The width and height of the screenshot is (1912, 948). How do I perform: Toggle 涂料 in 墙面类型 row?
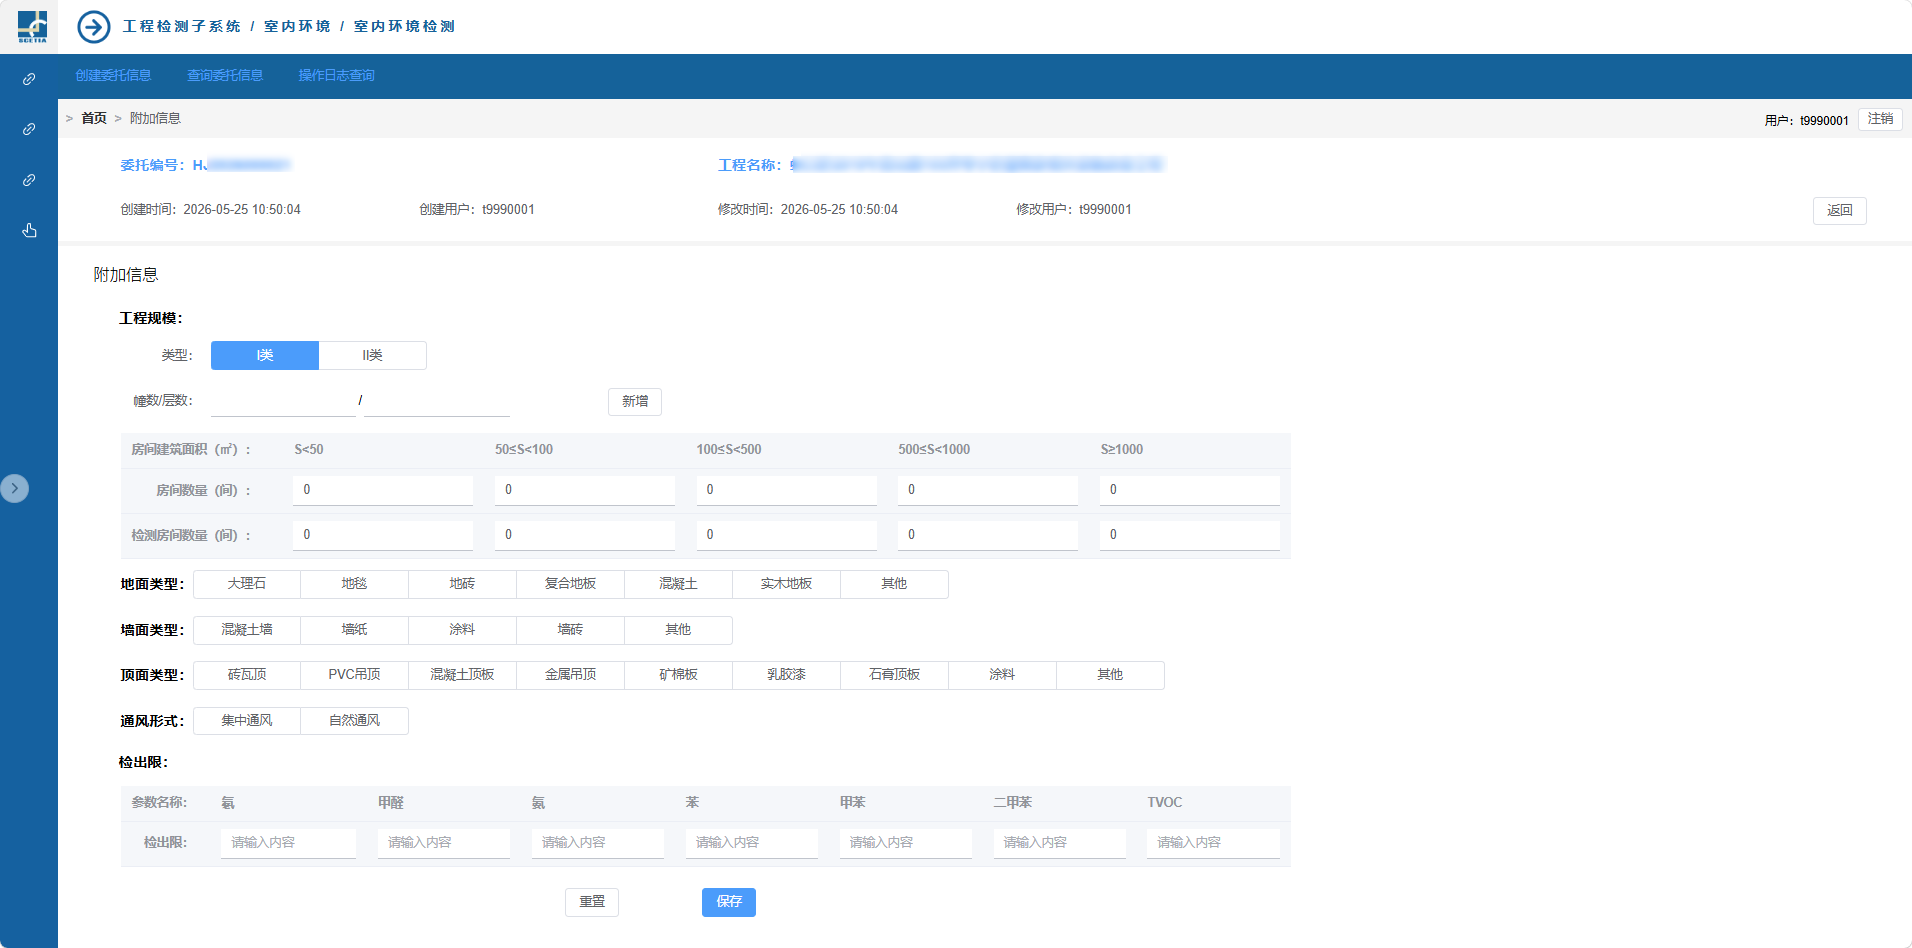pyautogui.click(x=463, y=630)
